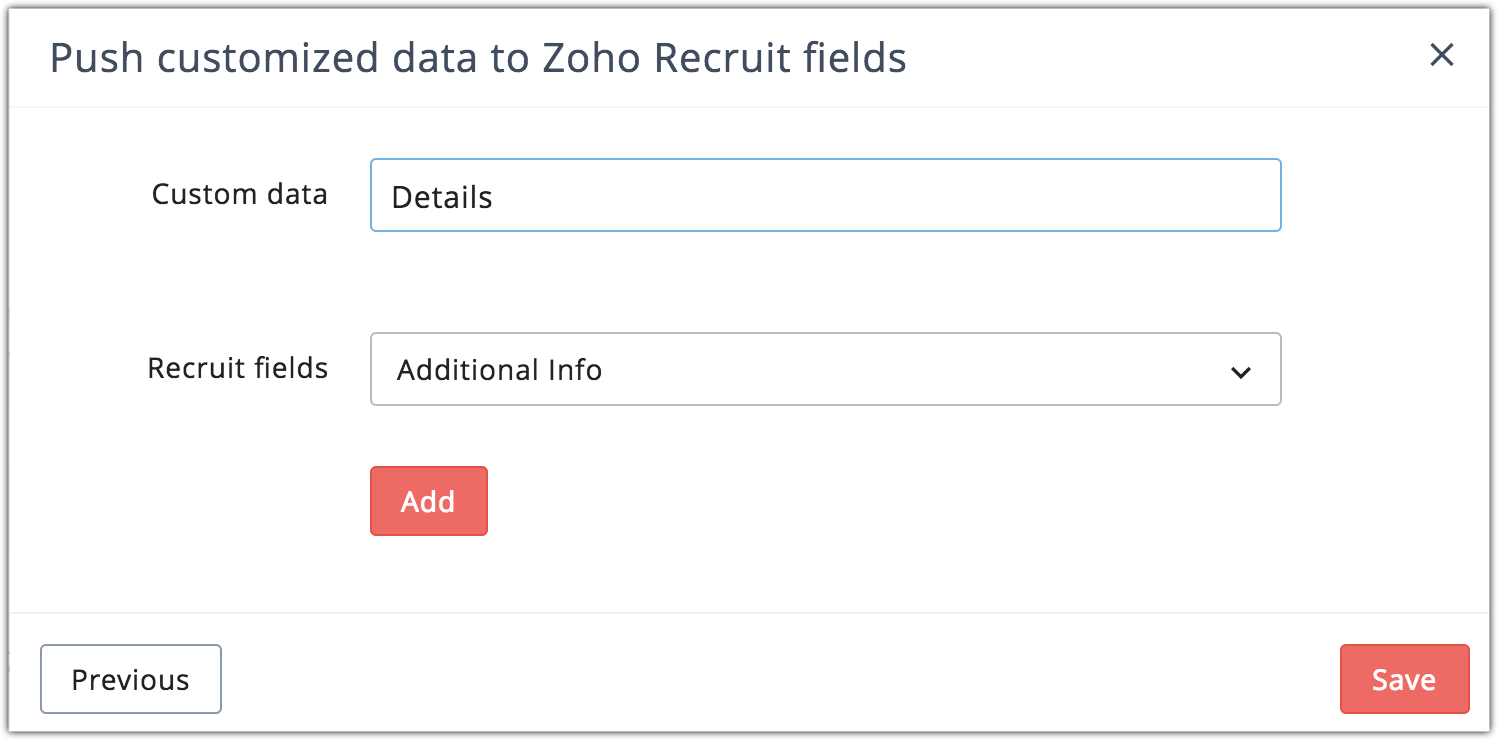Click the heading "Push customized data to Zoho Recruit fields"
The height and width of the screenshot is (740, 1498).
[x=478, y=59]
